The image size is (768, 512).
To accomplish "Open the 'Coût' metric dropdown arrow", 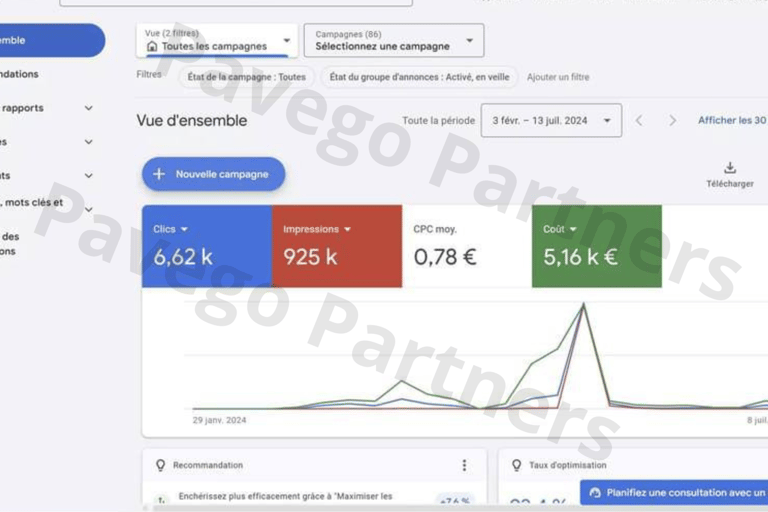I will (x=573, y=229).
